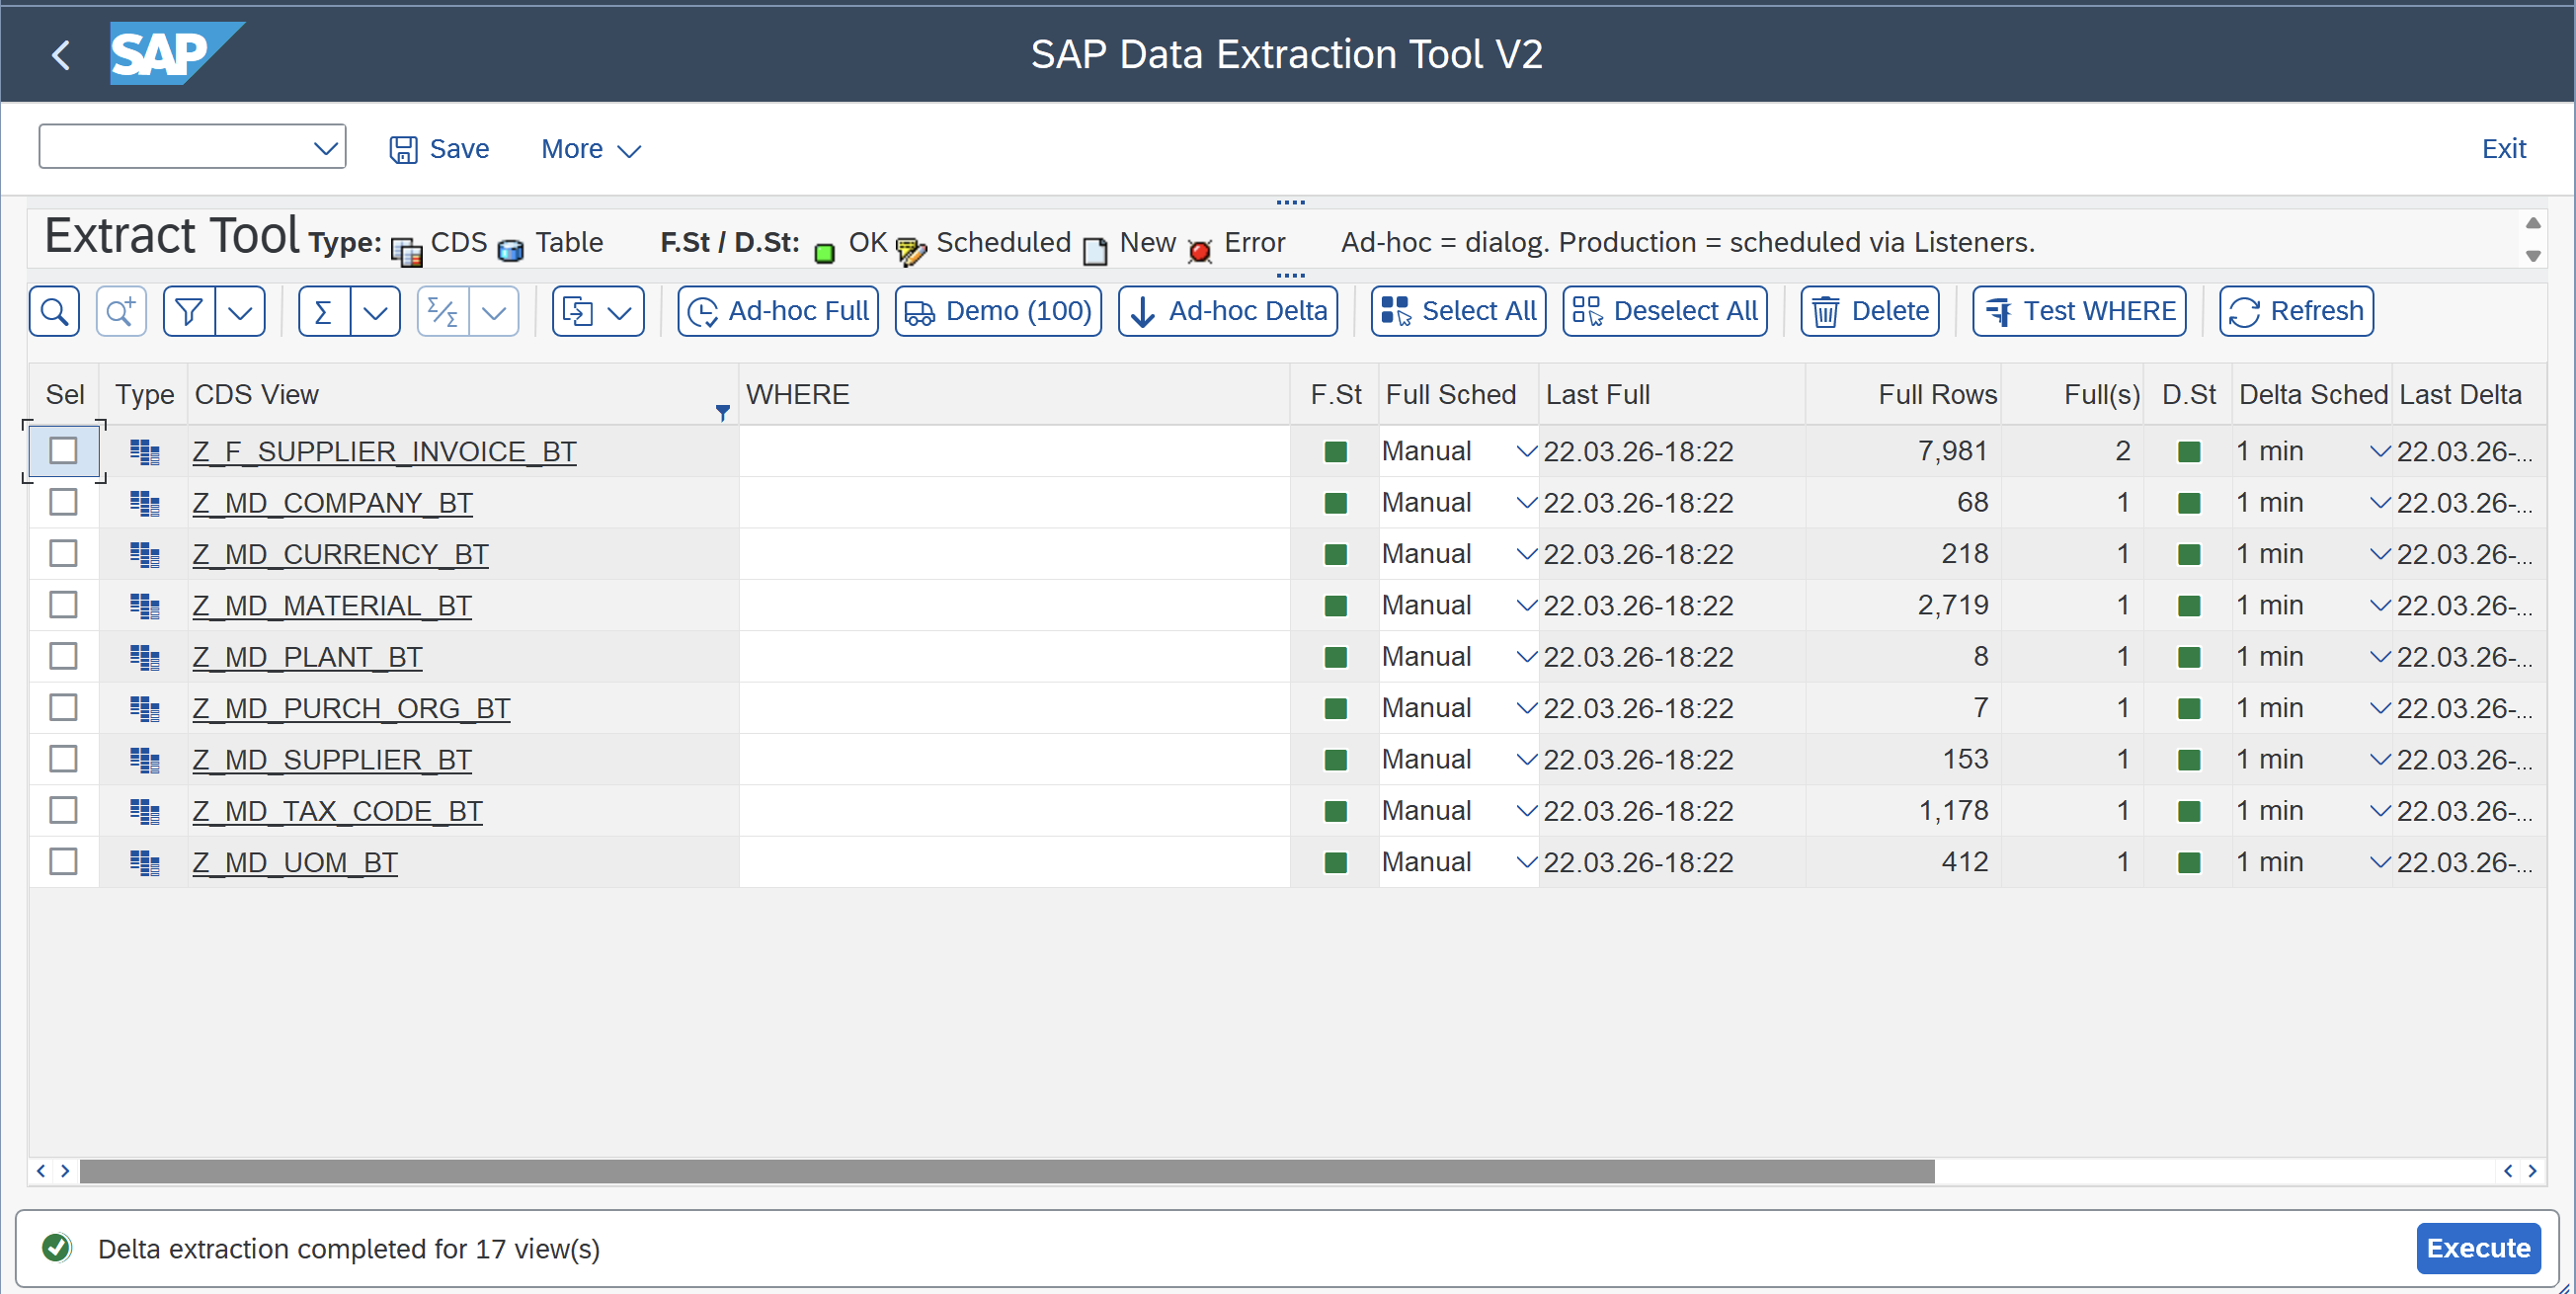Click the horizontal scrollbar thumb
2576x1294 pixels.
click(x=1006, y=1171)
